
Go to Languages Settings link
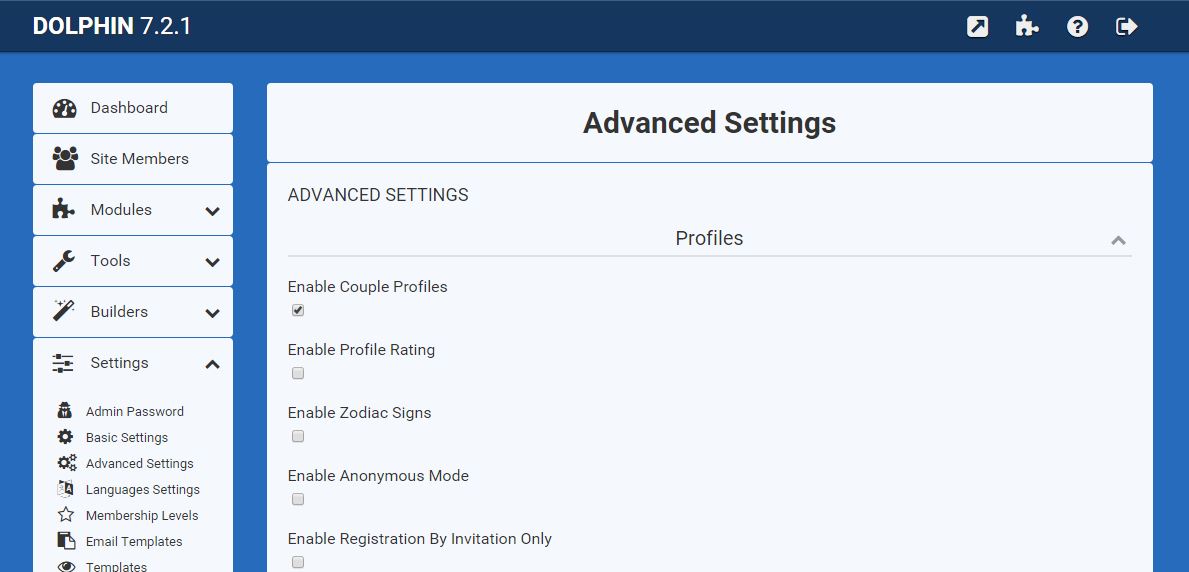143,489
